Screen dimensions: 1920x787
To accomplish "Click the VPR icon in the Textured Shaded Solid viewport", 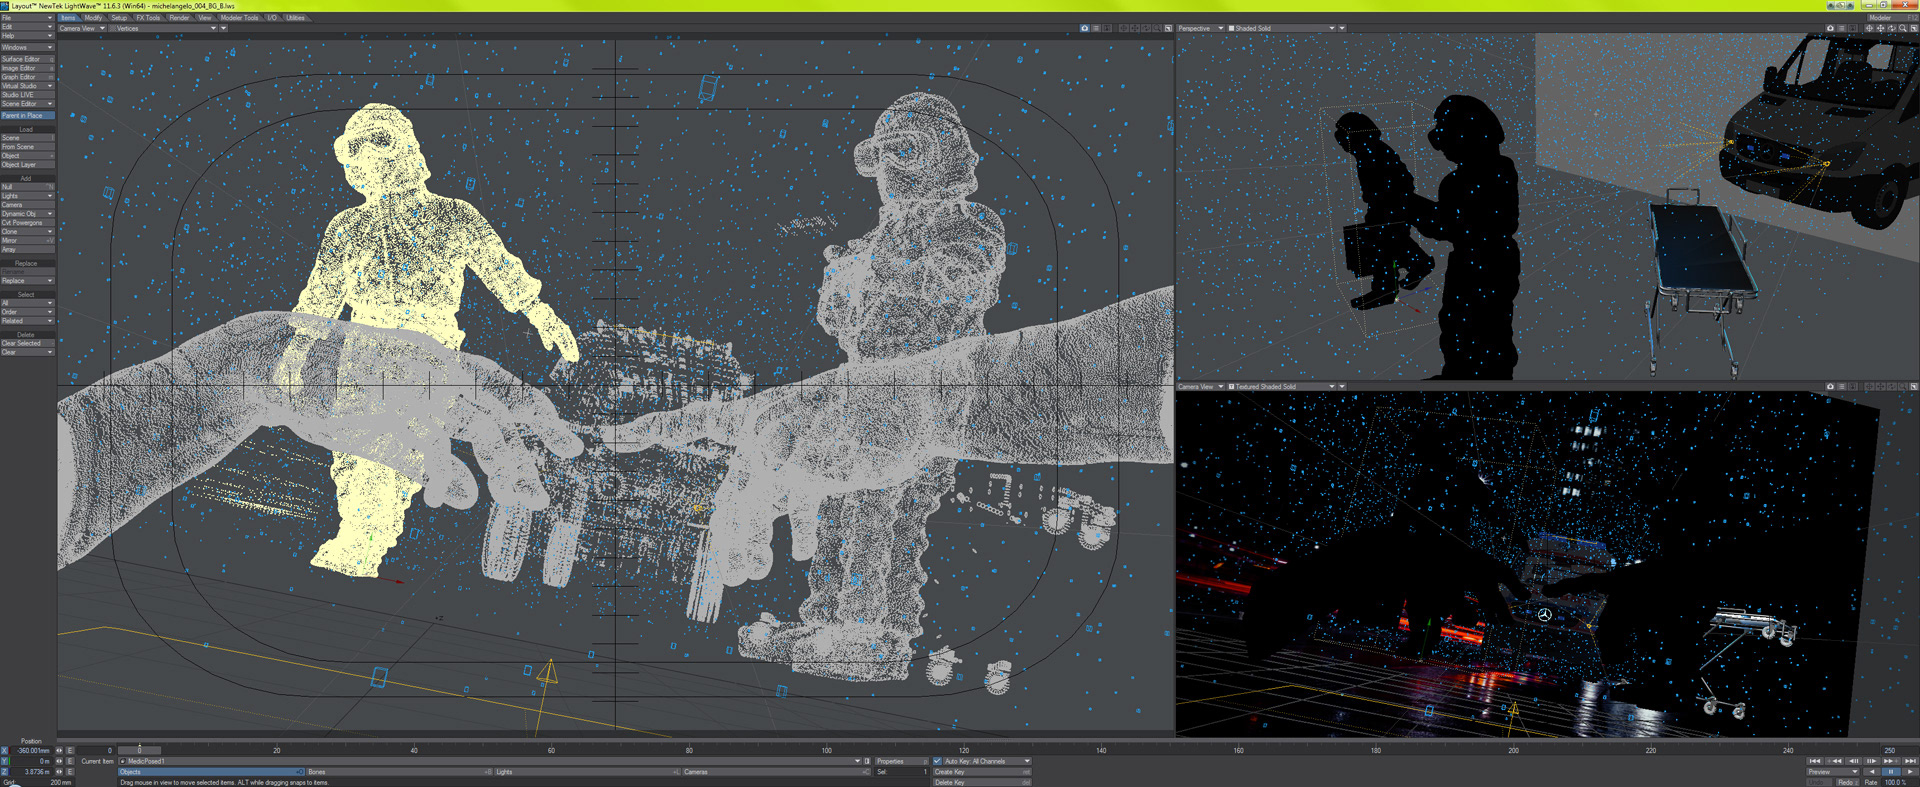I will tap(1830, 386).
